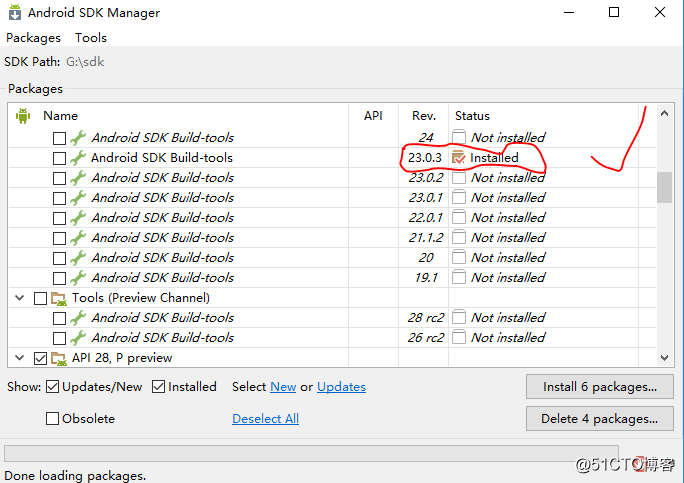Image resolution: width=684 pixels, height=483 pixels.
Task: Click the package list scrollbar thumb
Action: tap(664, 188)
